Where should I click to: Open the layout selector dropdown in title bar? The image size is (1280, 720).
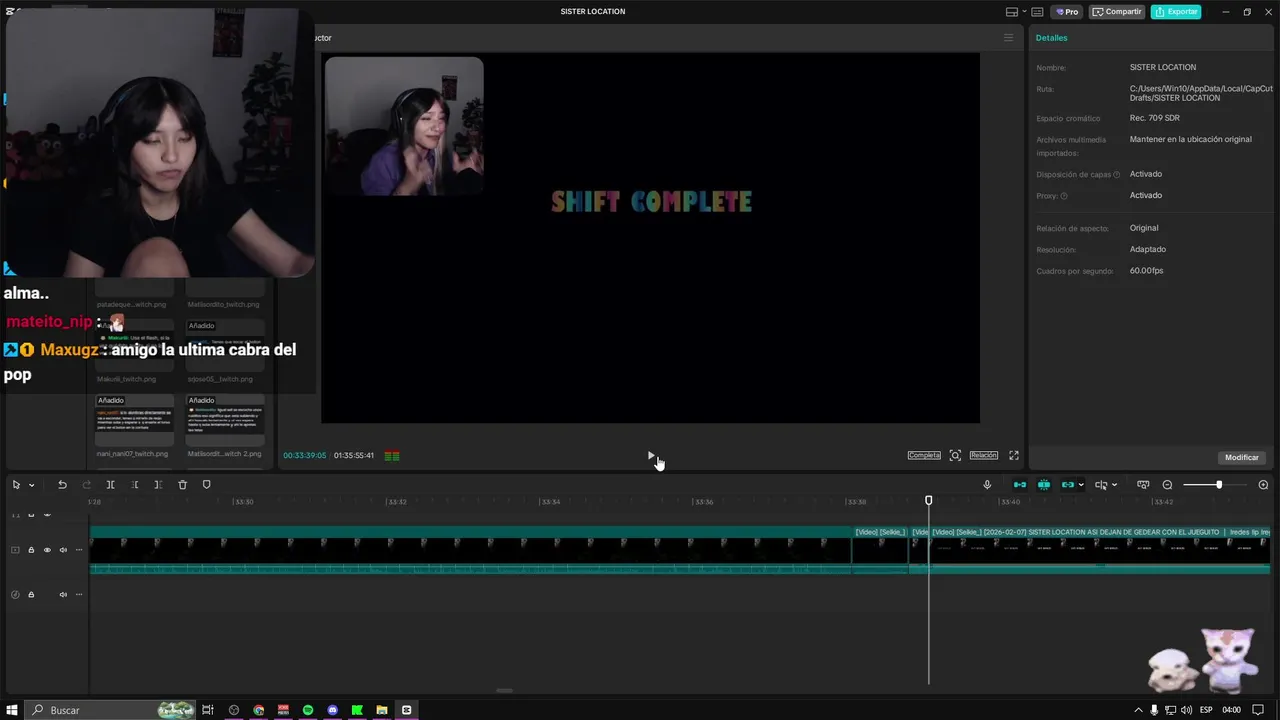tap(1015, 12)
